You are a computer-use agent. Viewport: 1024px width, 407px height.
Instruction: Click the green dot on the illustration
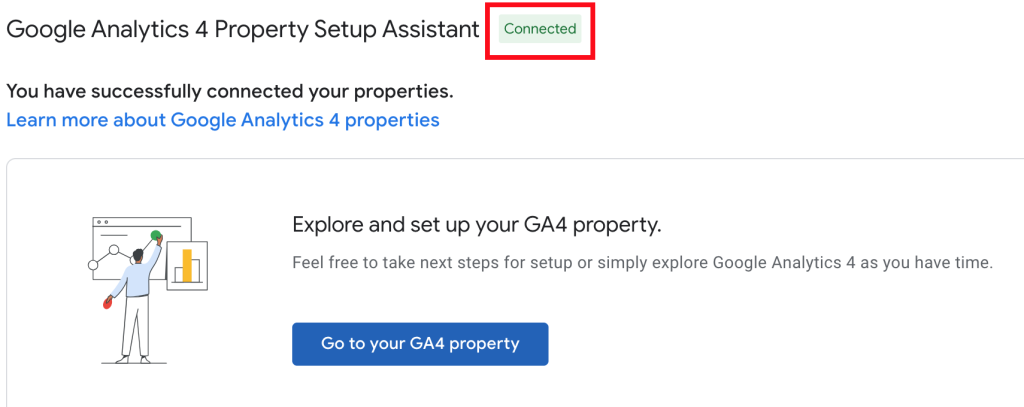[155, 235]
